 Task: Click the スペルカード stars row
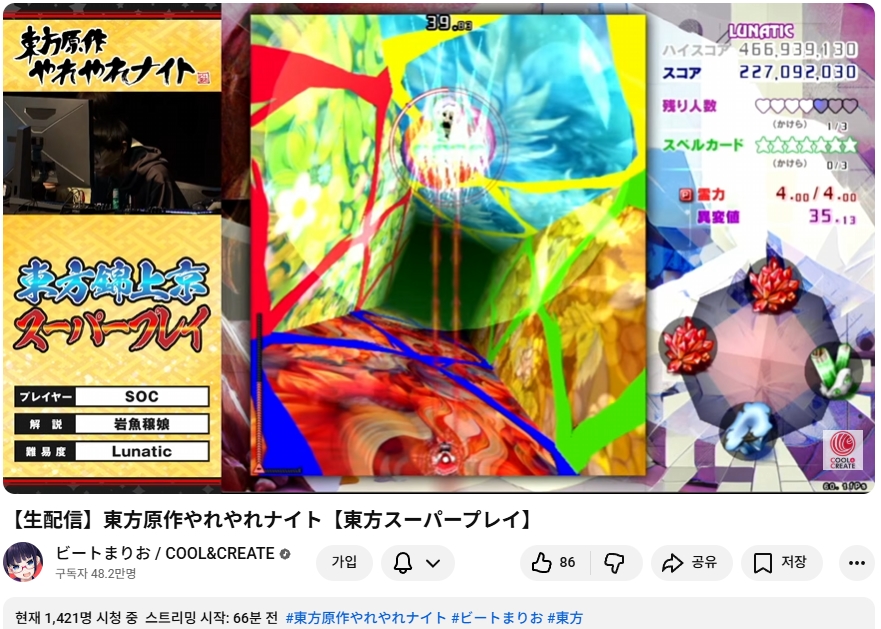coord(806,145)
